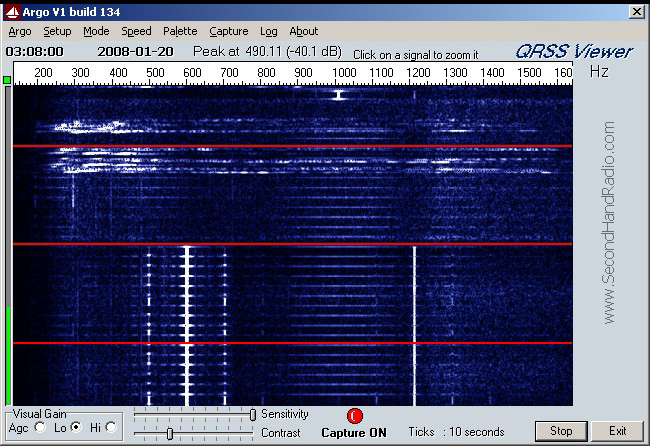The width and height of the screenshot is (650, 446).
Task: Click the 1500 mark on frequency scale
Action: tap(529, 73)
